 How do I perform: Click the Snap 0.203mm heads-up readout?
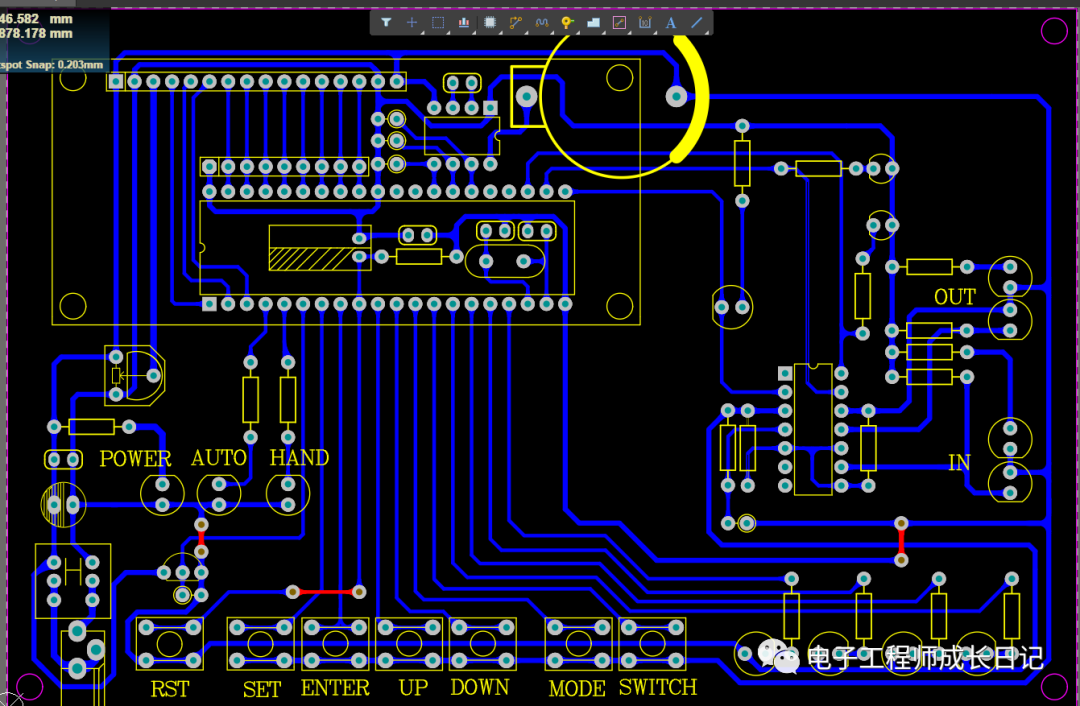(52, 65)
